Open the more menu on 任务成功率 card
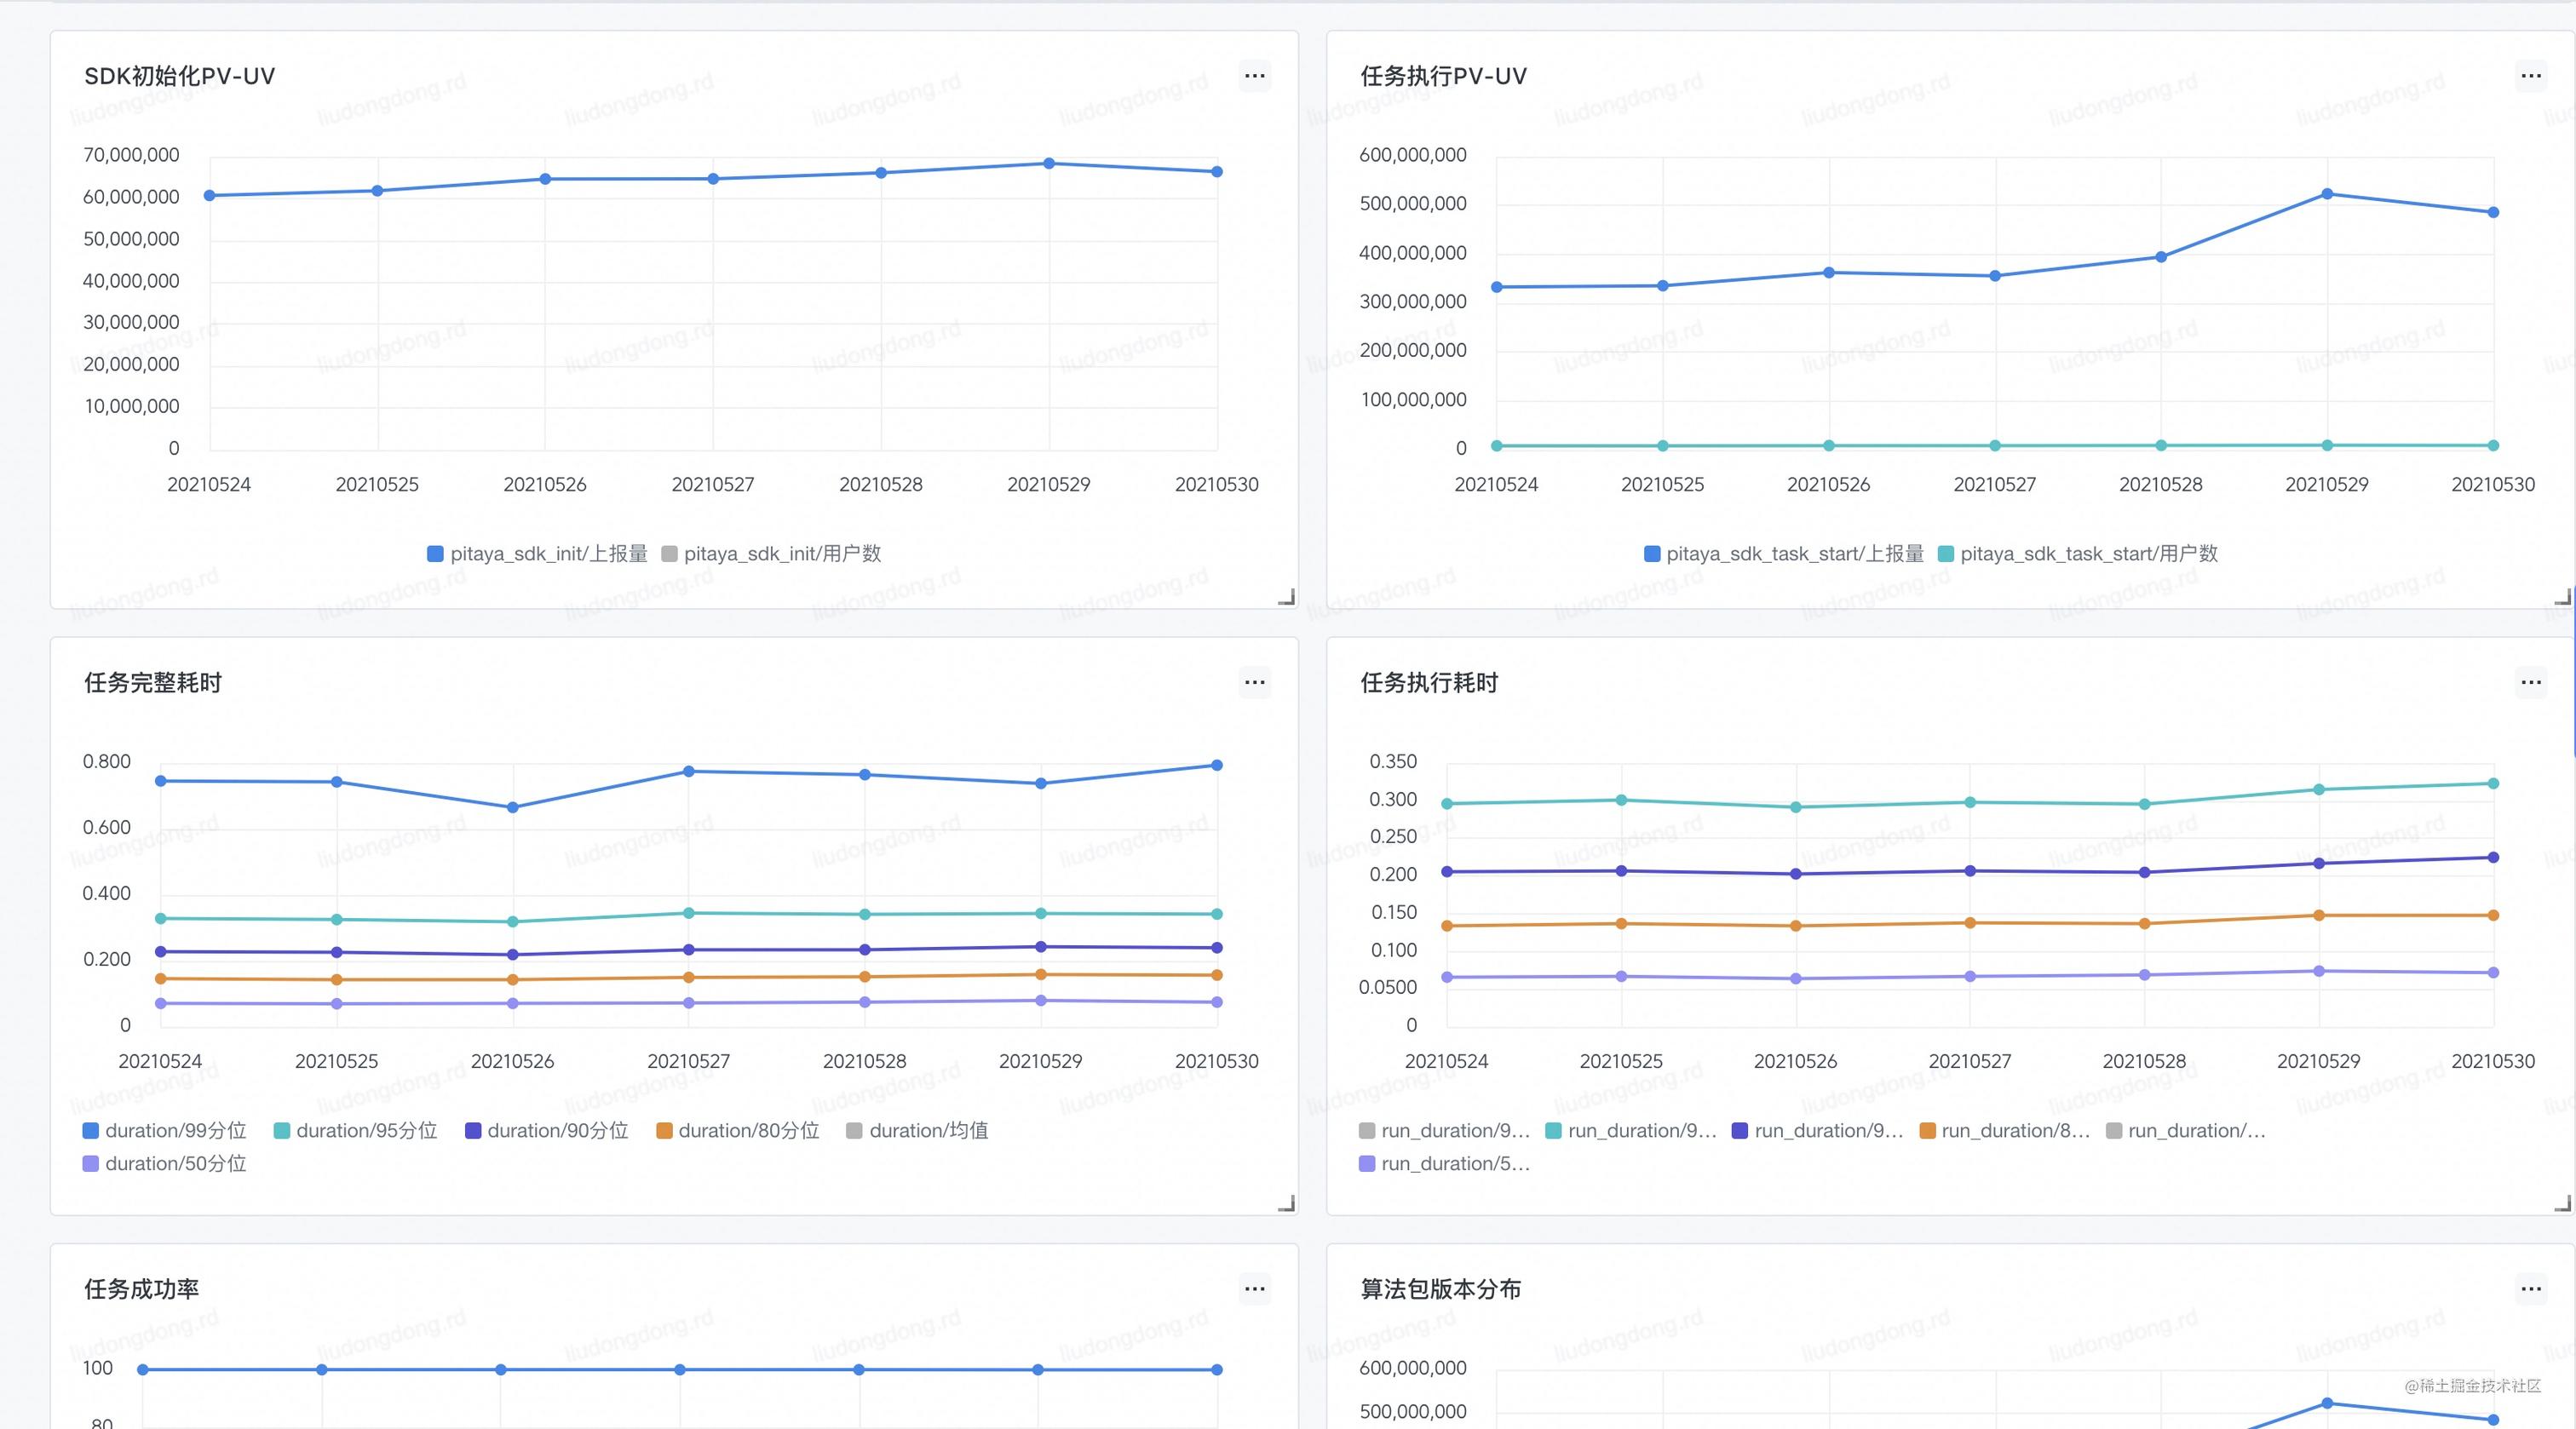This screenshot has width=2576, height=1429. point(1254,1289)
